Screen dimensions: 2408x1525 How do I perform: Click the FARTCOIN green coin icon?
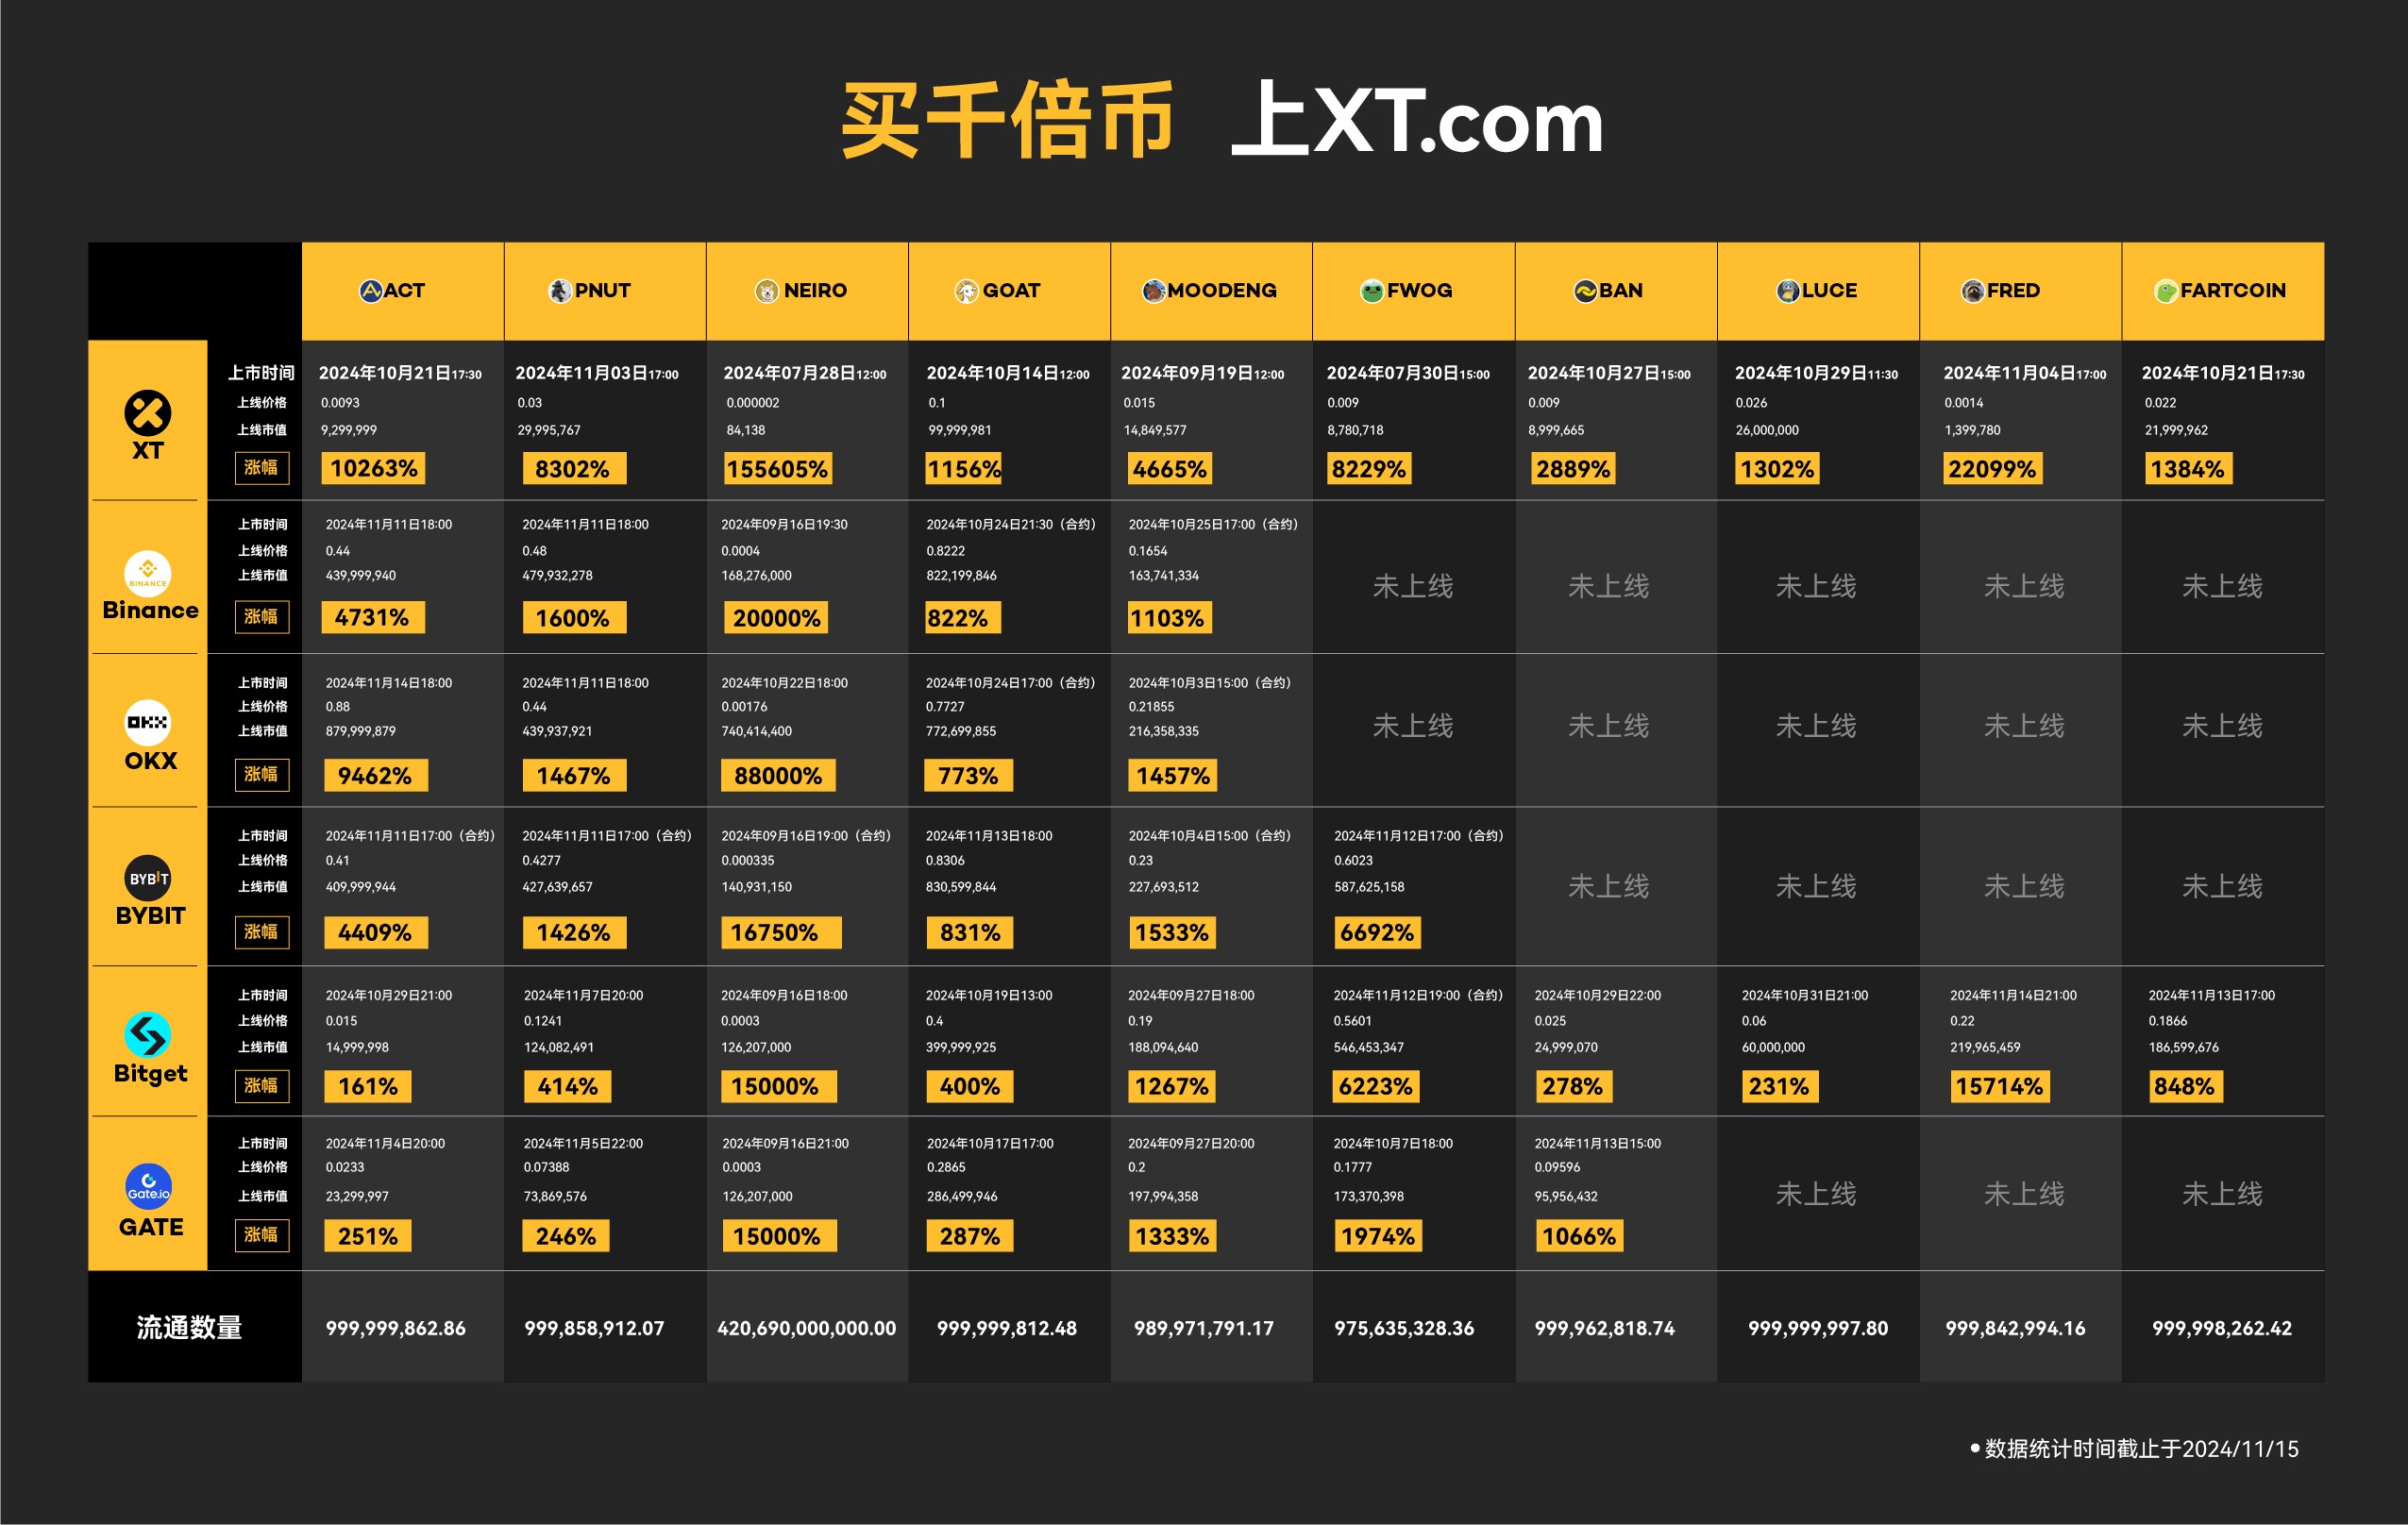click(x=2165, y=291)
